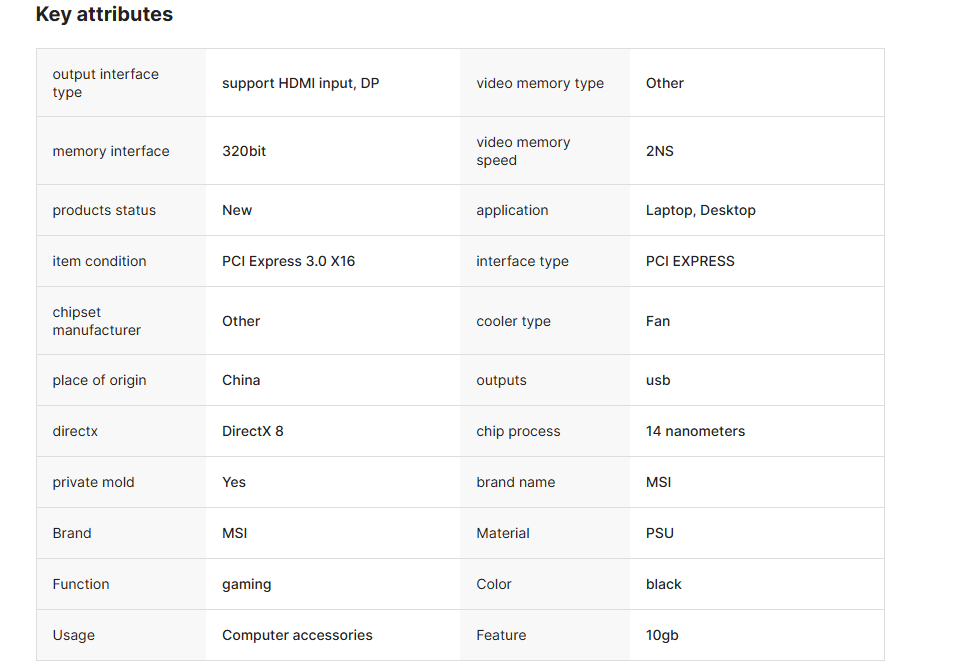The height and width of the screenshot is (671, 954).
Task: Click the private mold Yes value
Action: tap(234, 482)
